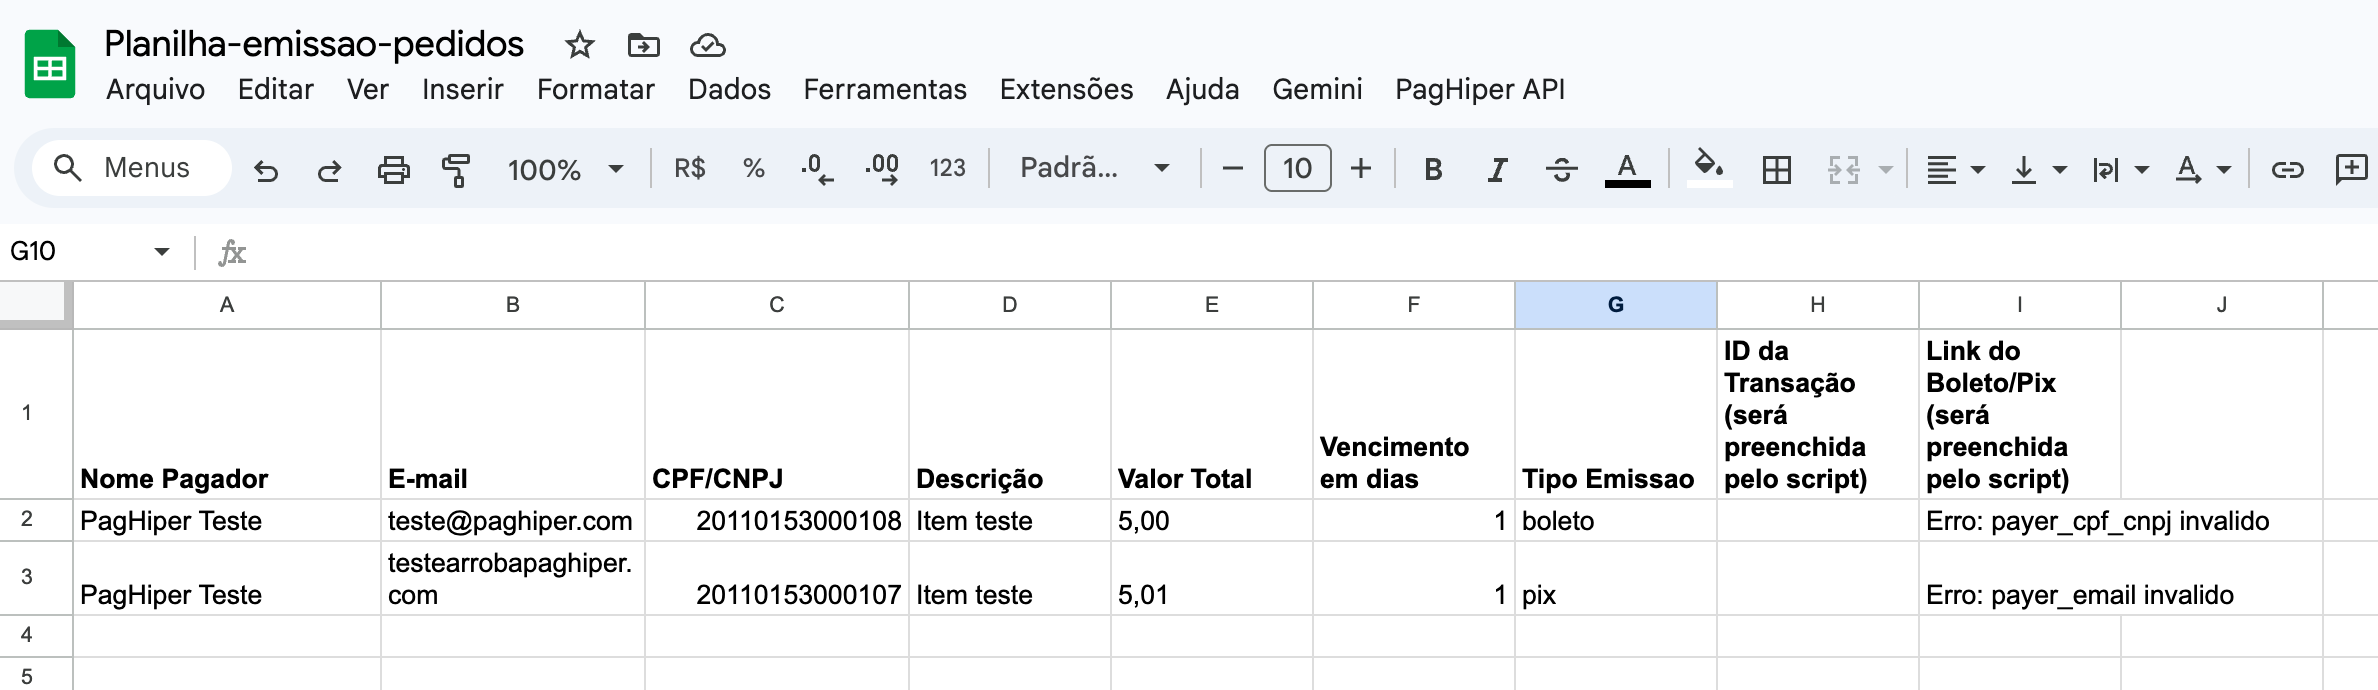This screenshot has height=690, width=2378.
Task: Insert link using chain icon
Action: pyautogui.click(x=2288, y=169)
